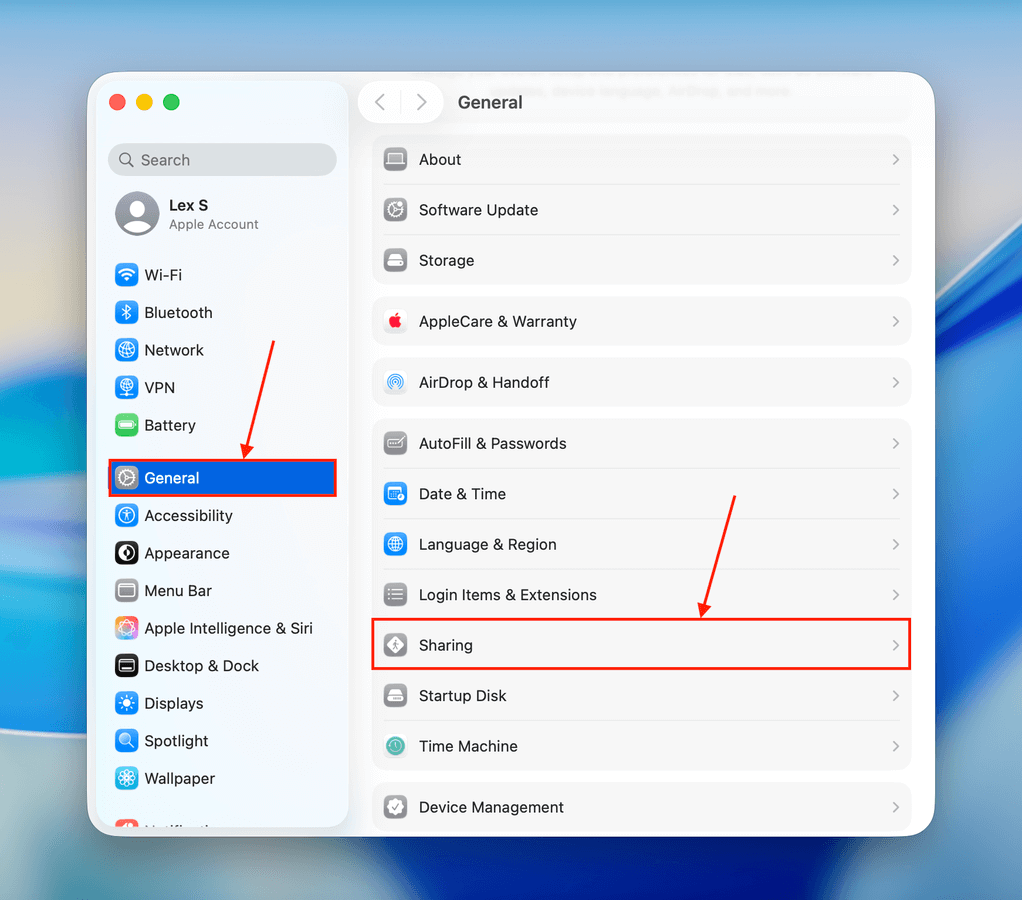
Task: Expand the Storage row chevron
Action: [x=895, y=260]
